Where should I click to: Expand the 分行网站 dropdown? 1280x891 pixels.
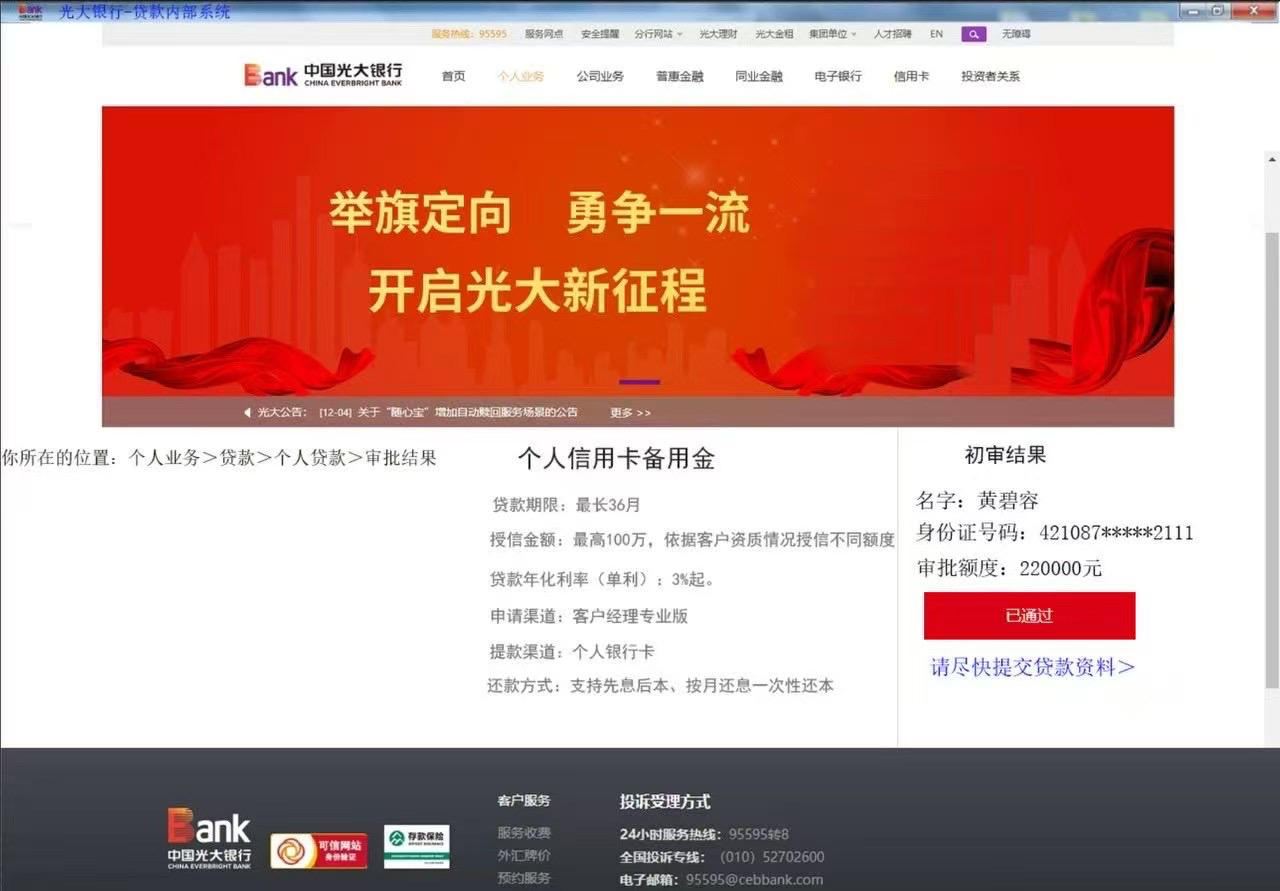(658, 34)
